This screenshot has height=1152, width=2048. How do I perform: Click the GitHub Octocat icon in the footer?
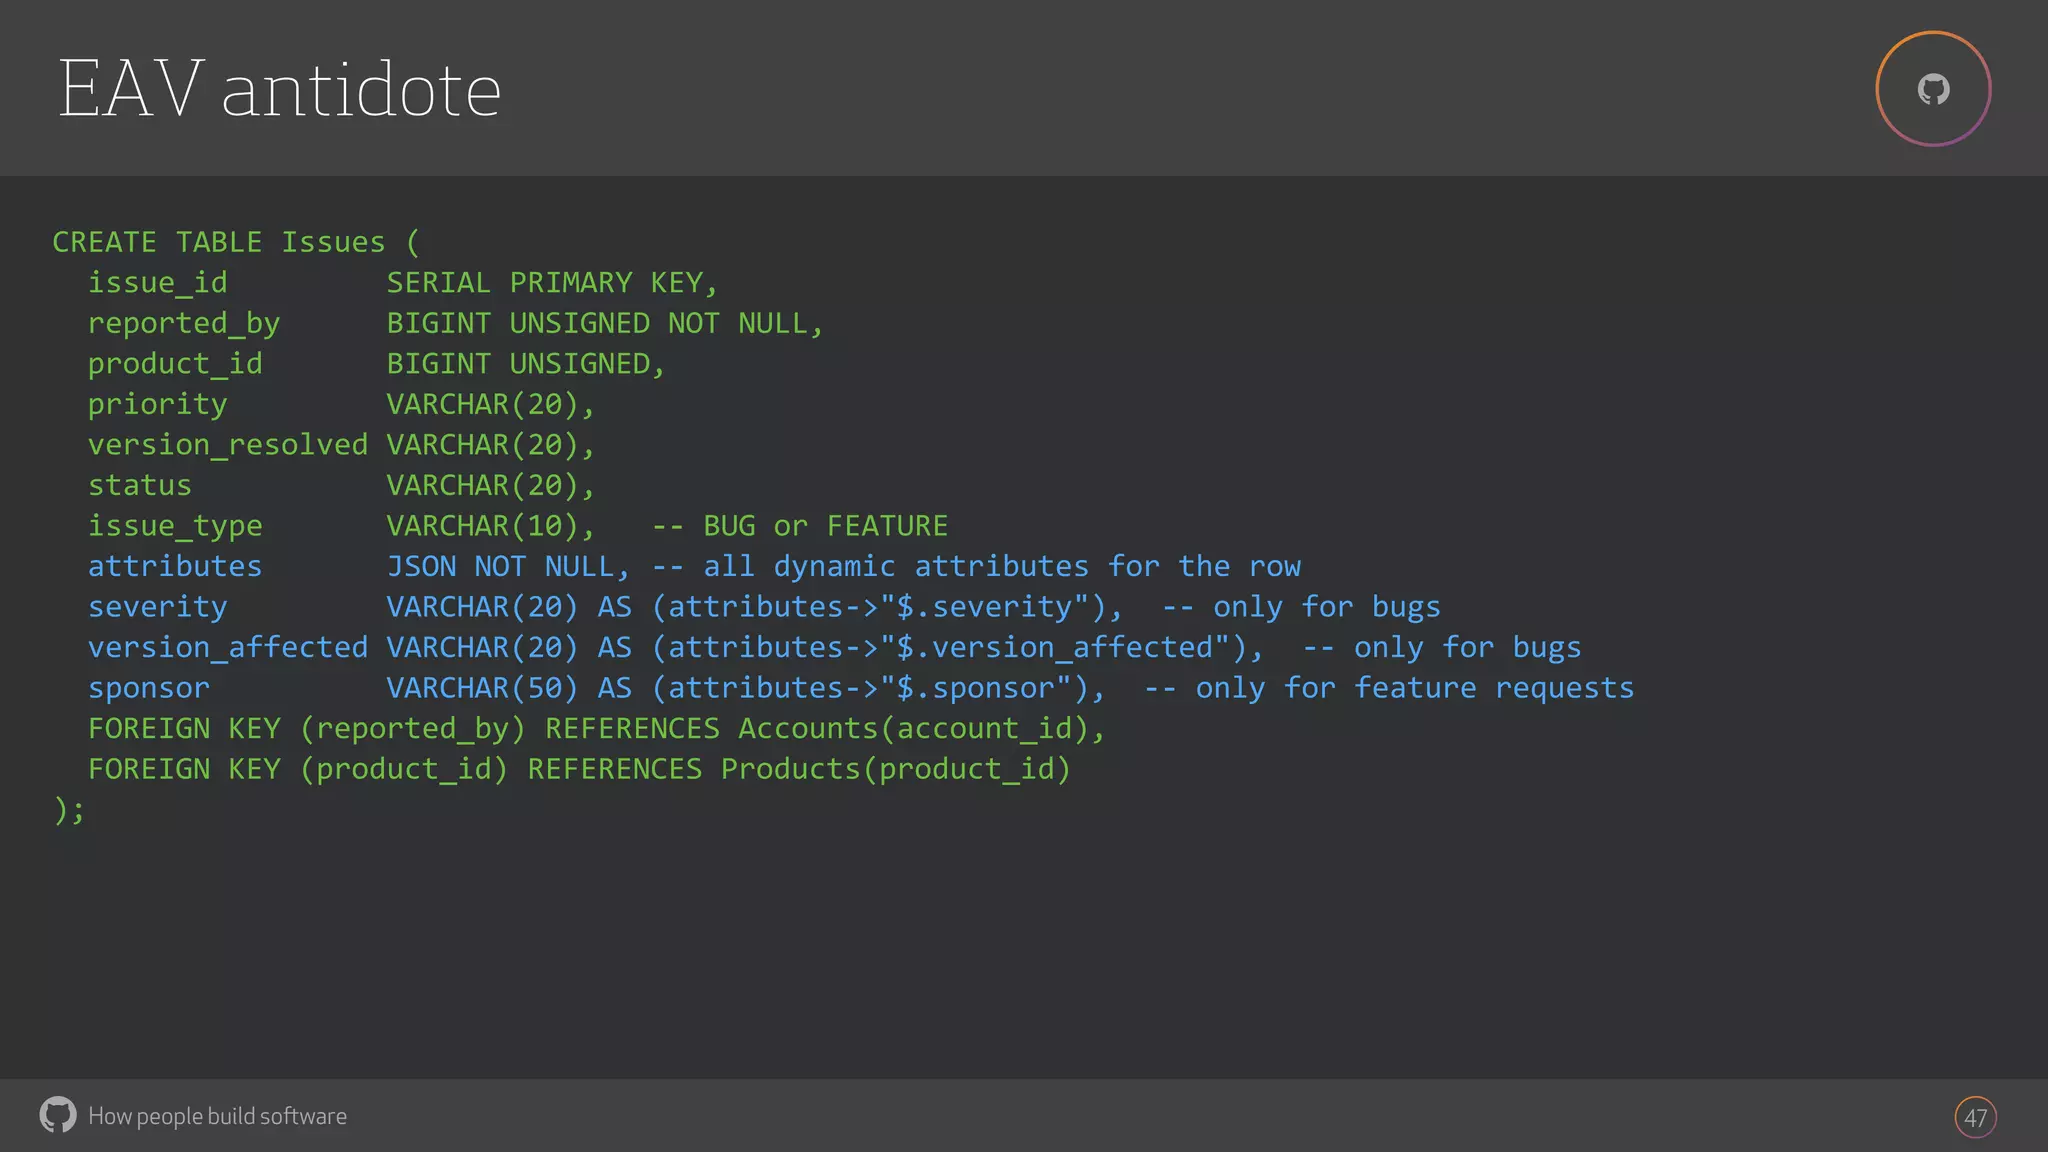tap(58, 1115)
